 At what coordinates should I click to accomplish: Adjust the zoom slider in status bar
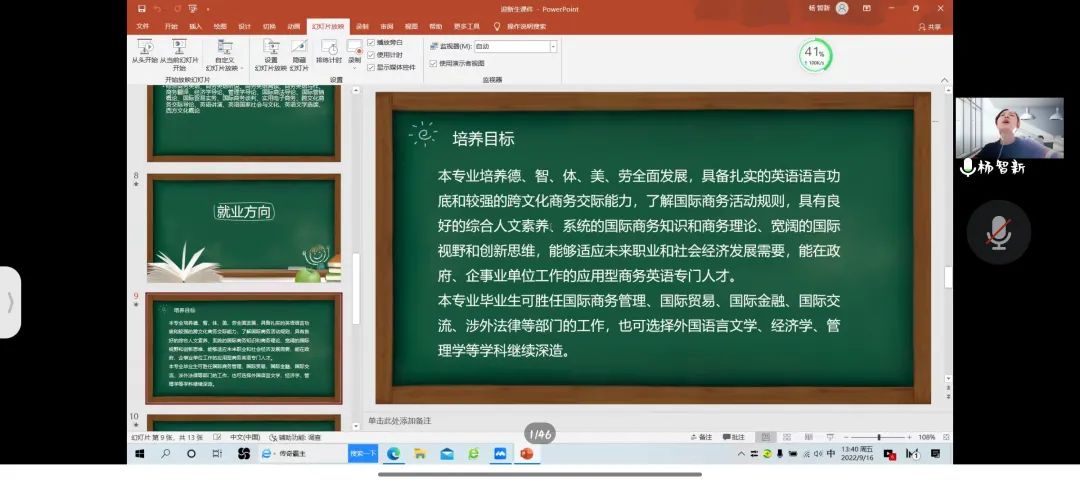pos(878,437)
